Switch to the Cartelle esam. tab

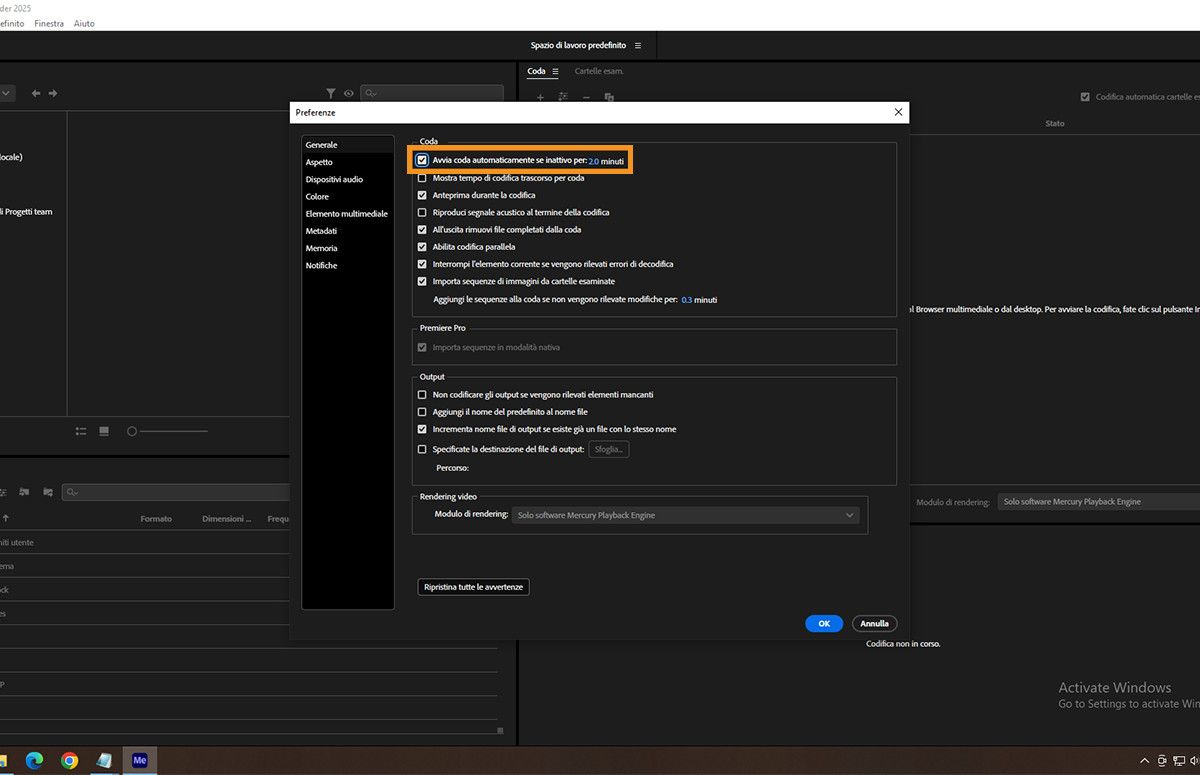[x=599, y=71]
